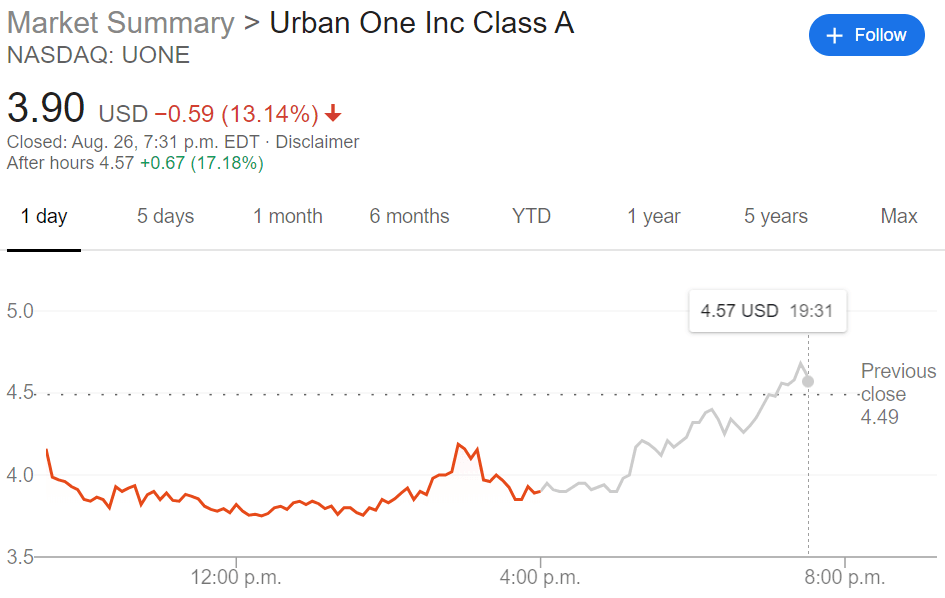Switch to the 5 days tab
The width and height of the screenshot is (945, 598).
pos(165,216)
